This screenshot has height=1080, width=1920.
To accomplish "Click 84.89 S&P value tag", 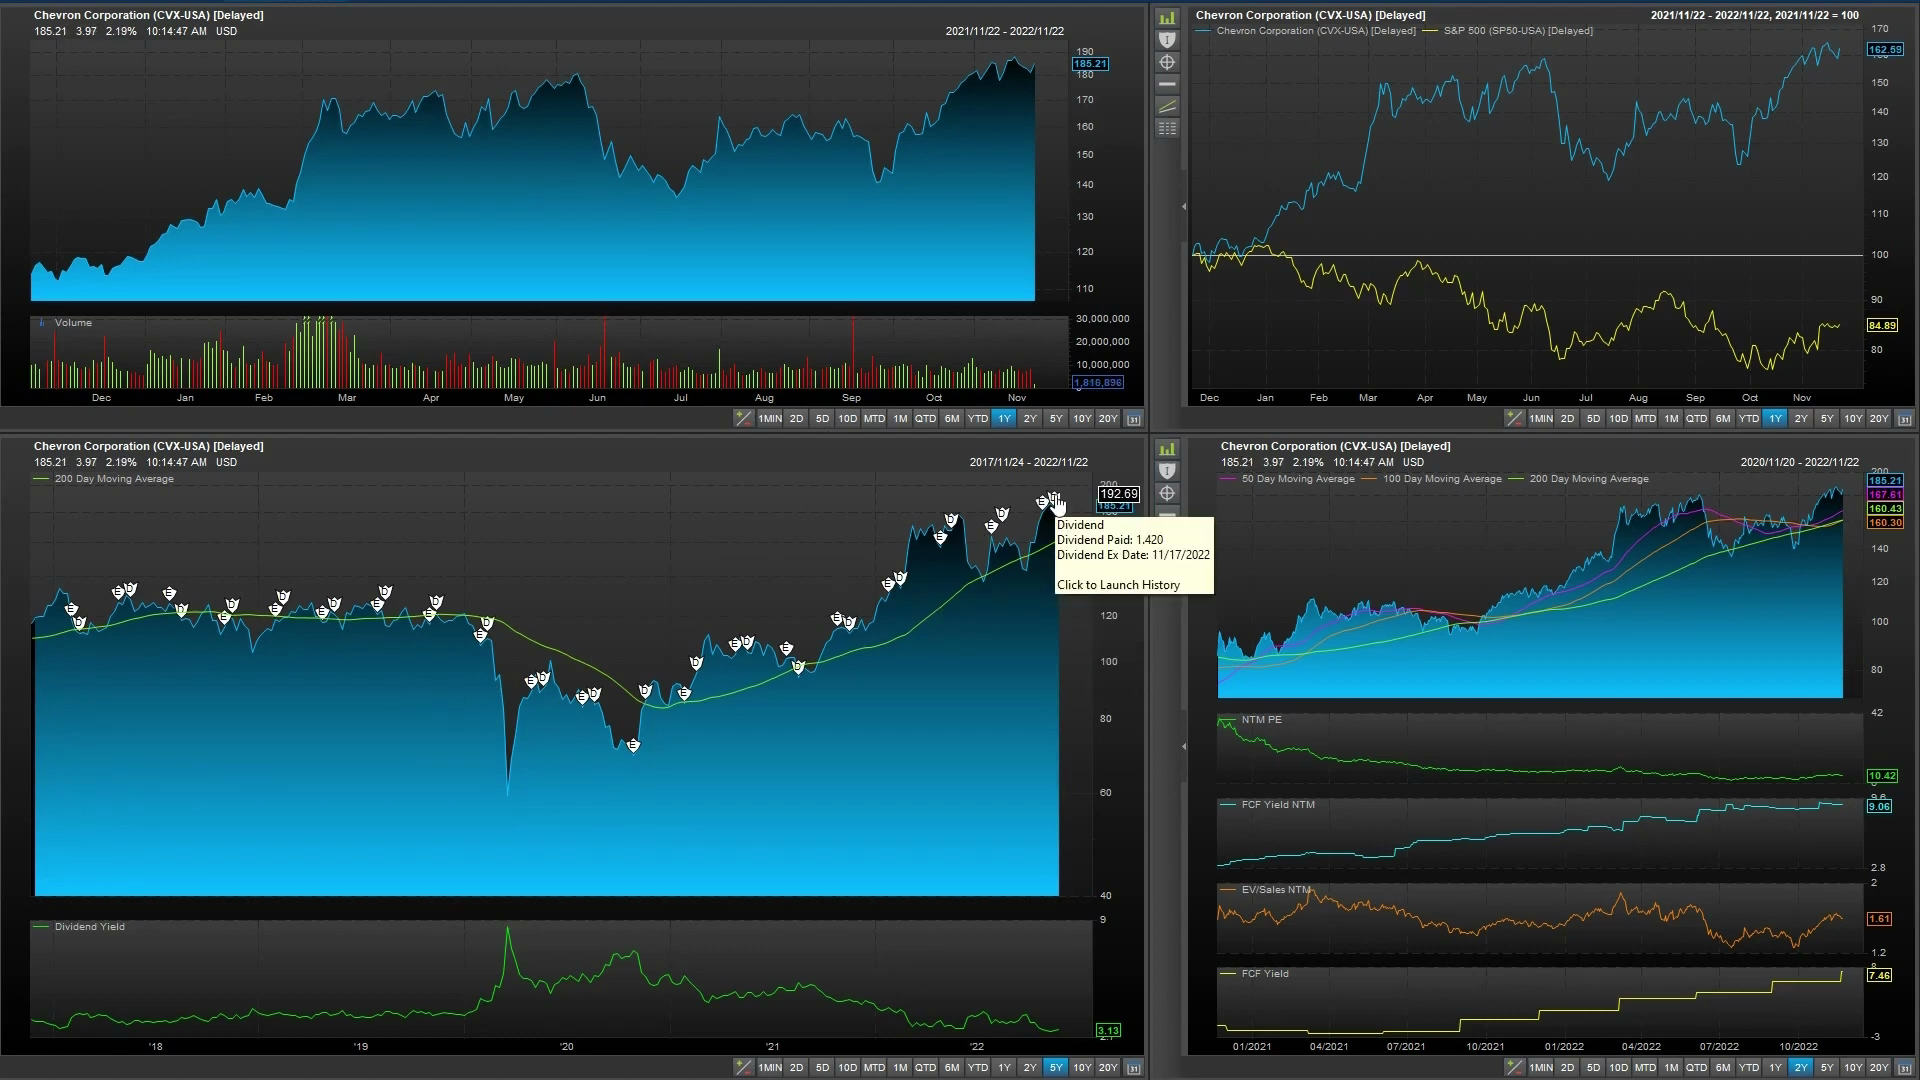I will click(x=1882, y=325).
